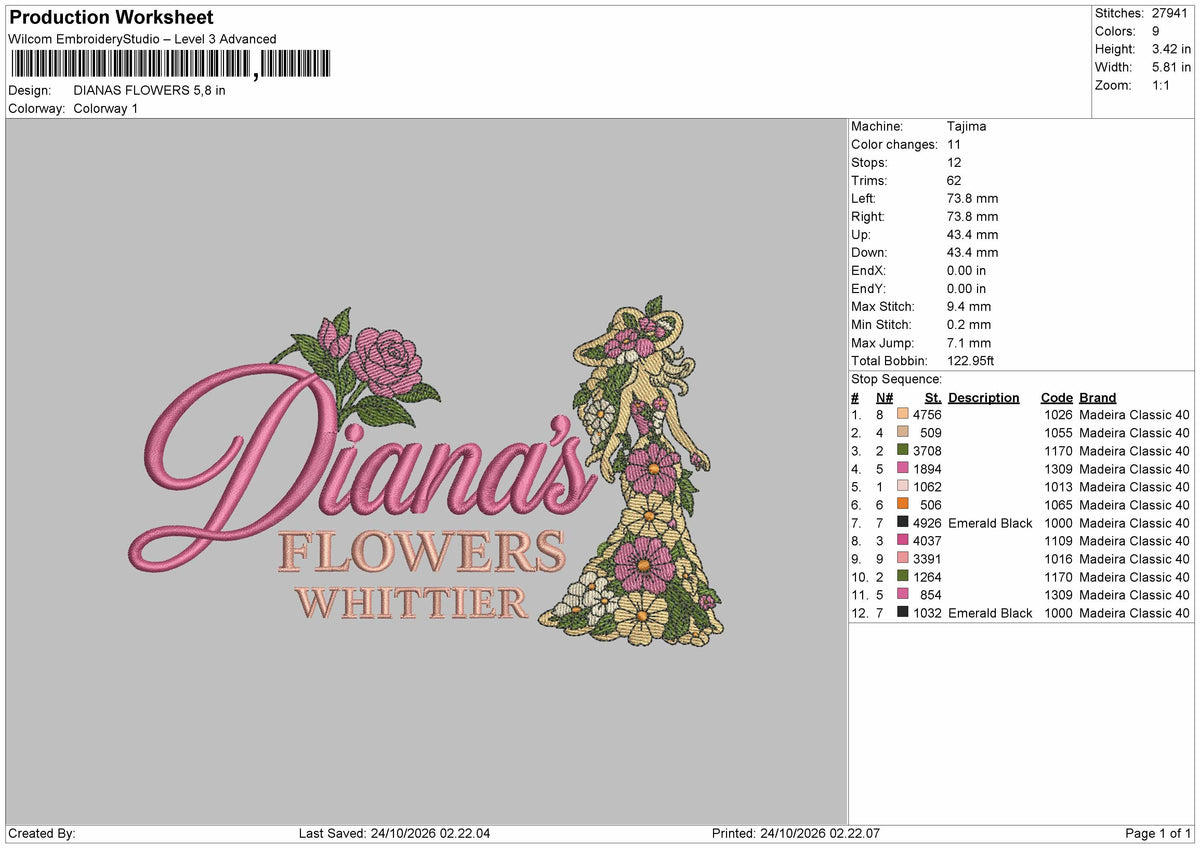1200x848 pixels.
Task: Click thread code '1109'
Action: coord(1058,541)
